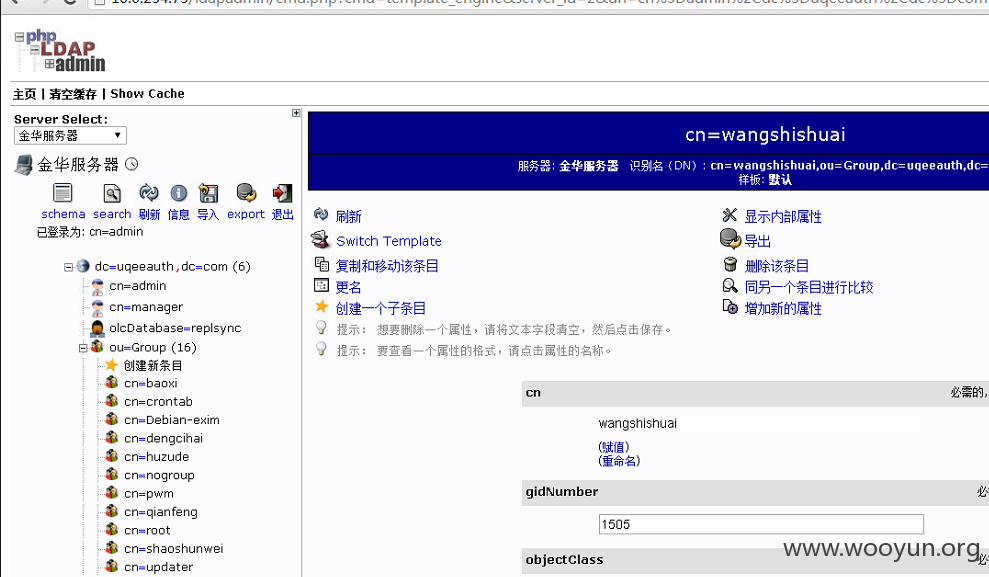Click the copy/move entry icon
989x577 pixels.
click(x=322, y=264)
